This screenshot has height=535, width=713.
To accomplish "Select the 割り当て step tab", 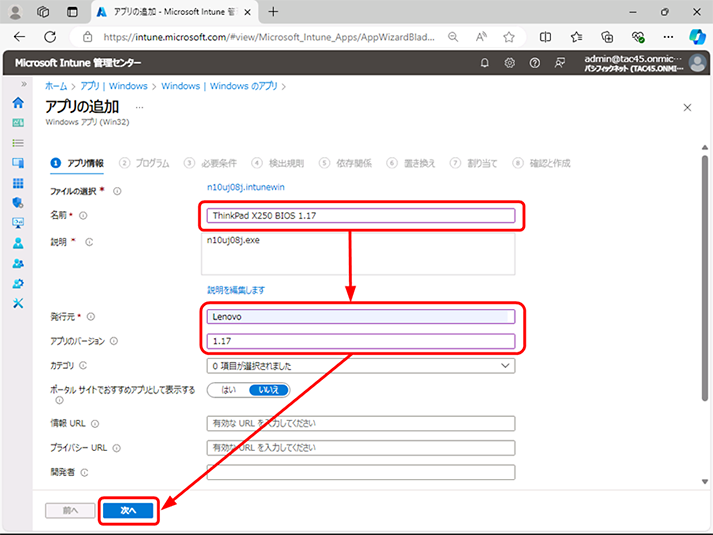I will pyautogui.click(x=474, y=163).
